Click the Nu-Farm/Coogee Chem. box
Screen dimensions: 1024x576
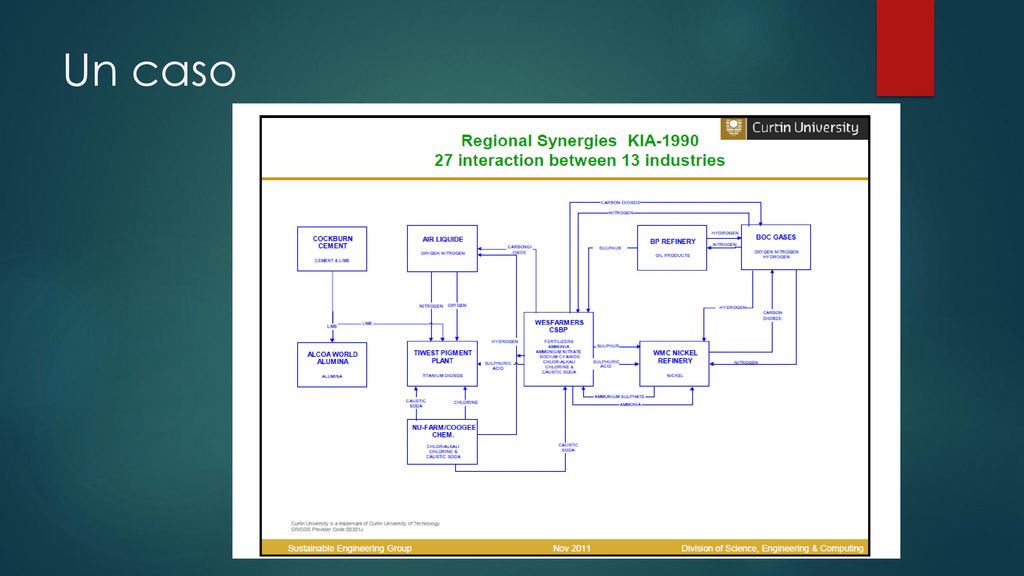[x=442, y=441]
